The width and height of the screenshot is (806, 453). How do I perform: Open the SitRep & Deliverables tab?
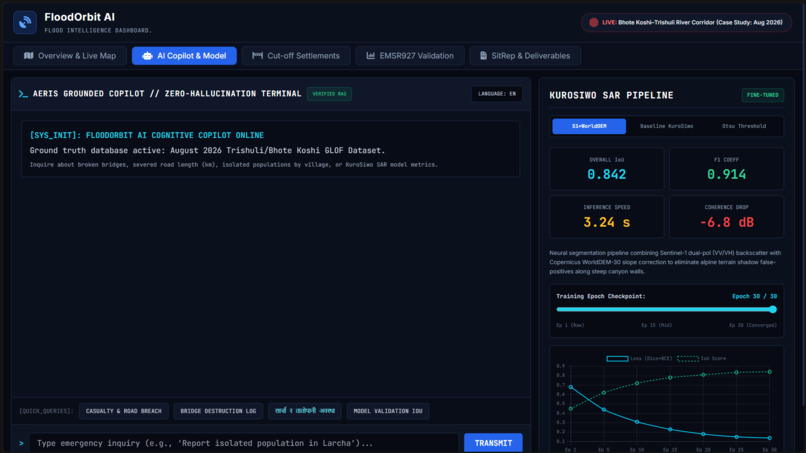525,56
